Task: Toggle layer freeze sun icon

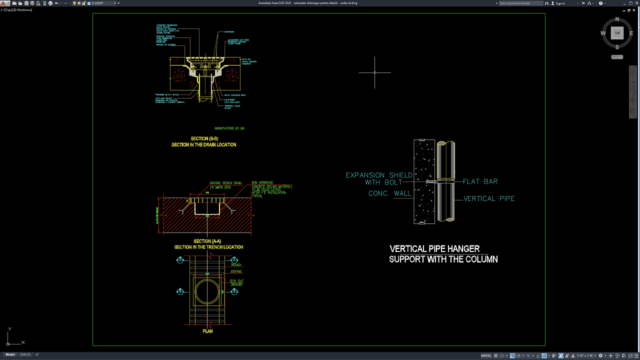Action: [79, 3]
